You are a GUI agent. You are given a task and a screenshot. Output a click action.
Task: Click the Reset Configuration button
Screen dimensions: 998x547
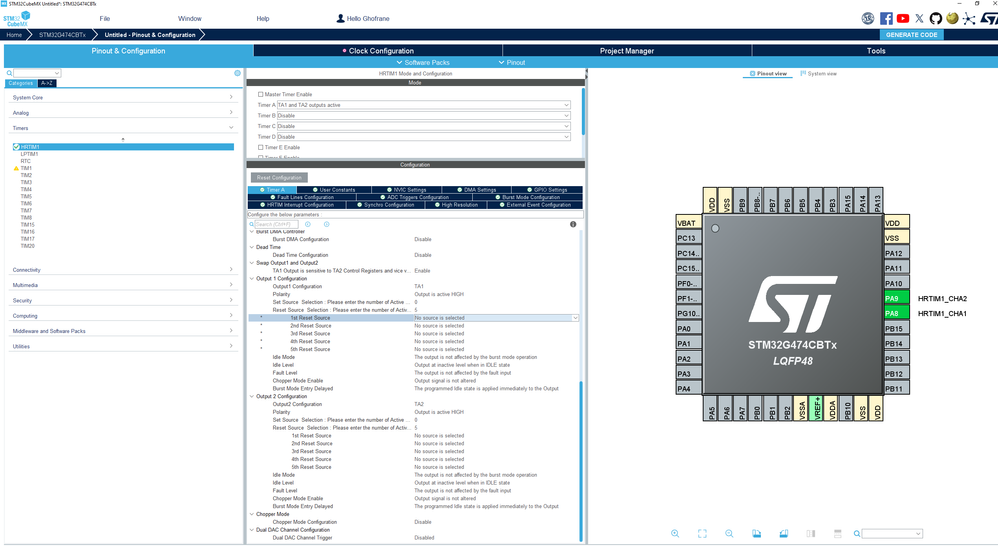[279, 178]
